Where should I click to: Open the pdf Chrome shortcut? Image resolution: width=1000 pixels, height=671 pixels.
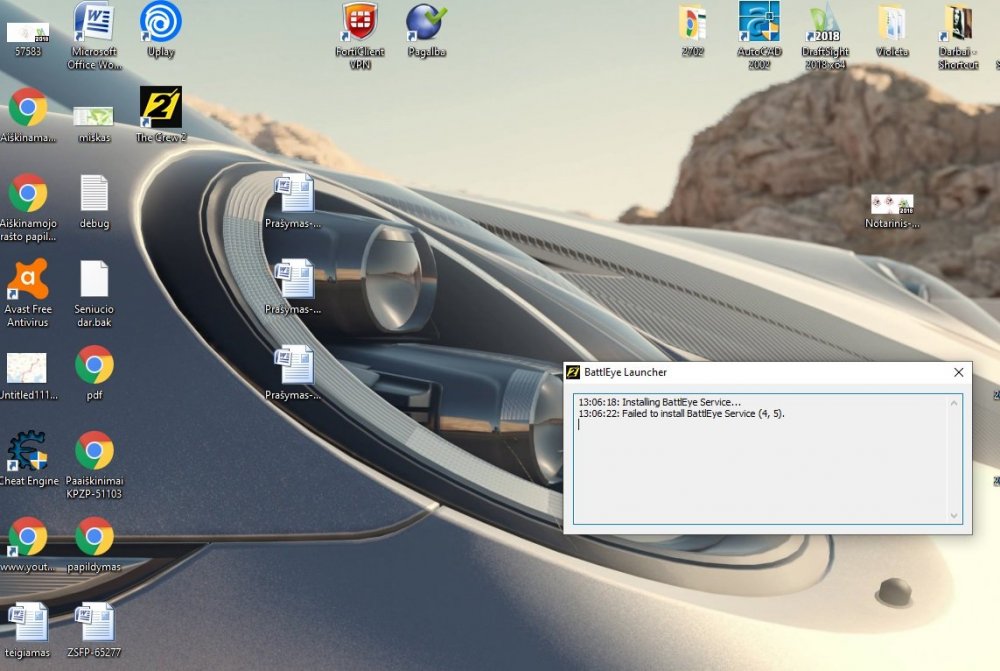coord(94,366)
